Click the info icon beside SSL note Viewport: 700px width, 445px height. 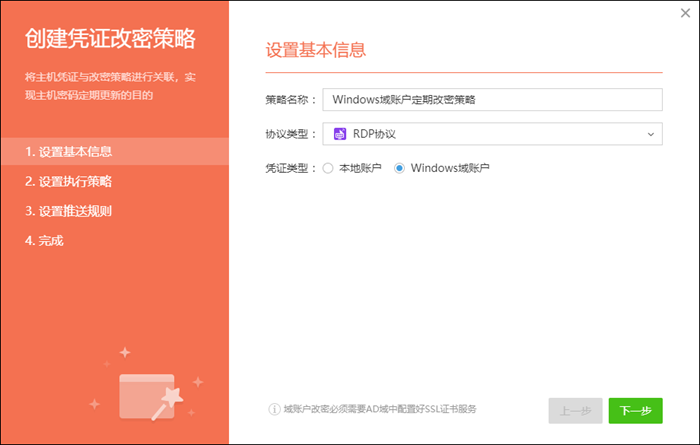(x=273, y=409)
